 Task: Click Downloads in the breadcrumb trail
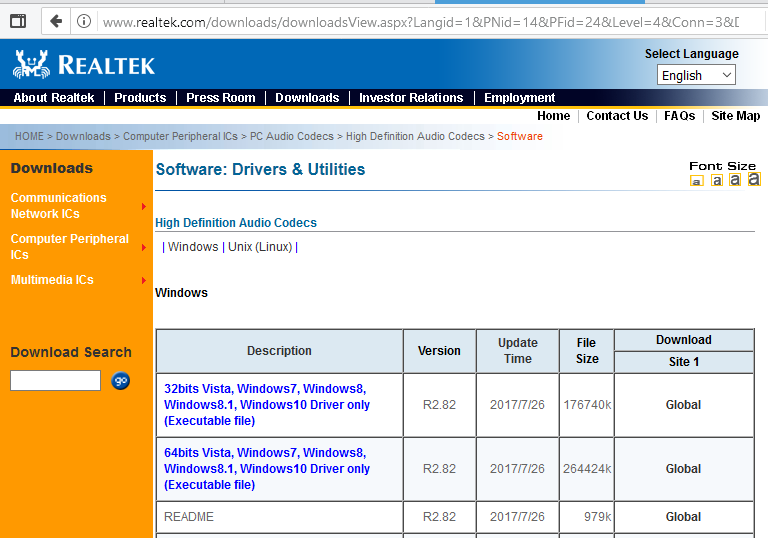coord(83,136)
